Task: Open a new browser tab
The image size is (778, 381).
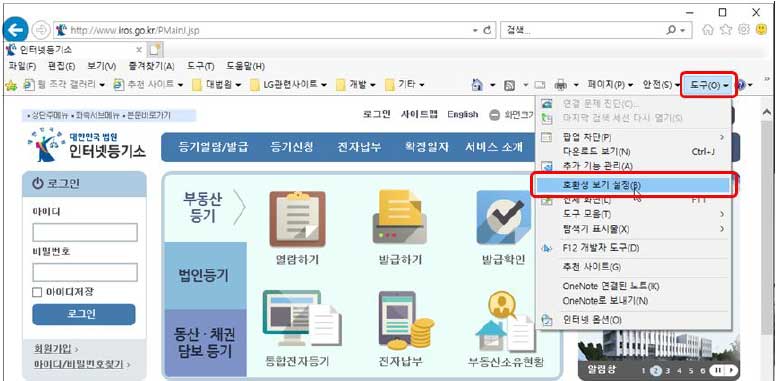Action: [x=156, y=50]
